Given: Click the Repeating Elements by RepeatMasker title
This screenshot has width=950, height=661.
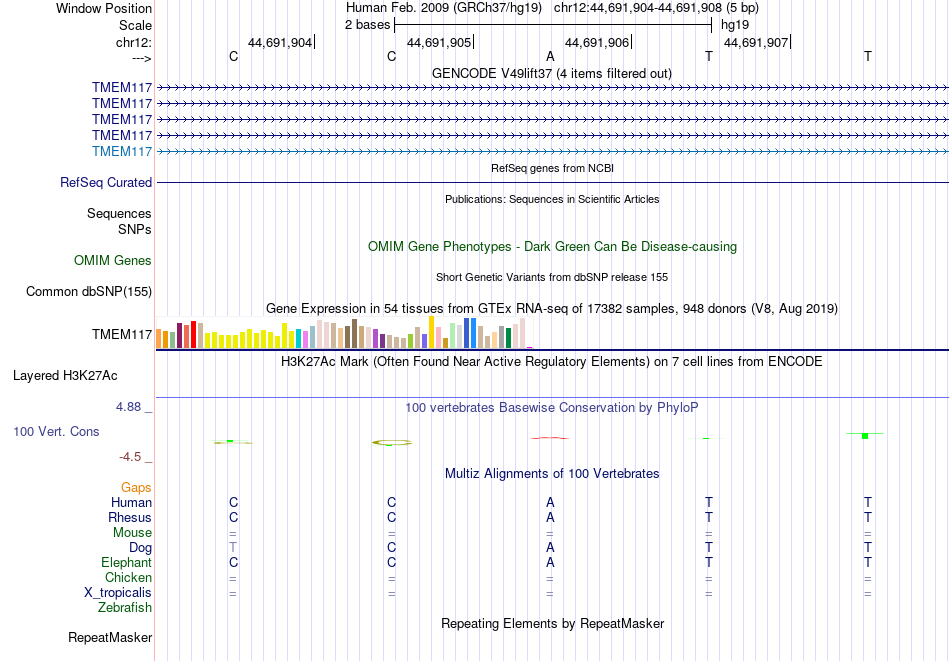Looking at the screenshot, I should point(553,623).
